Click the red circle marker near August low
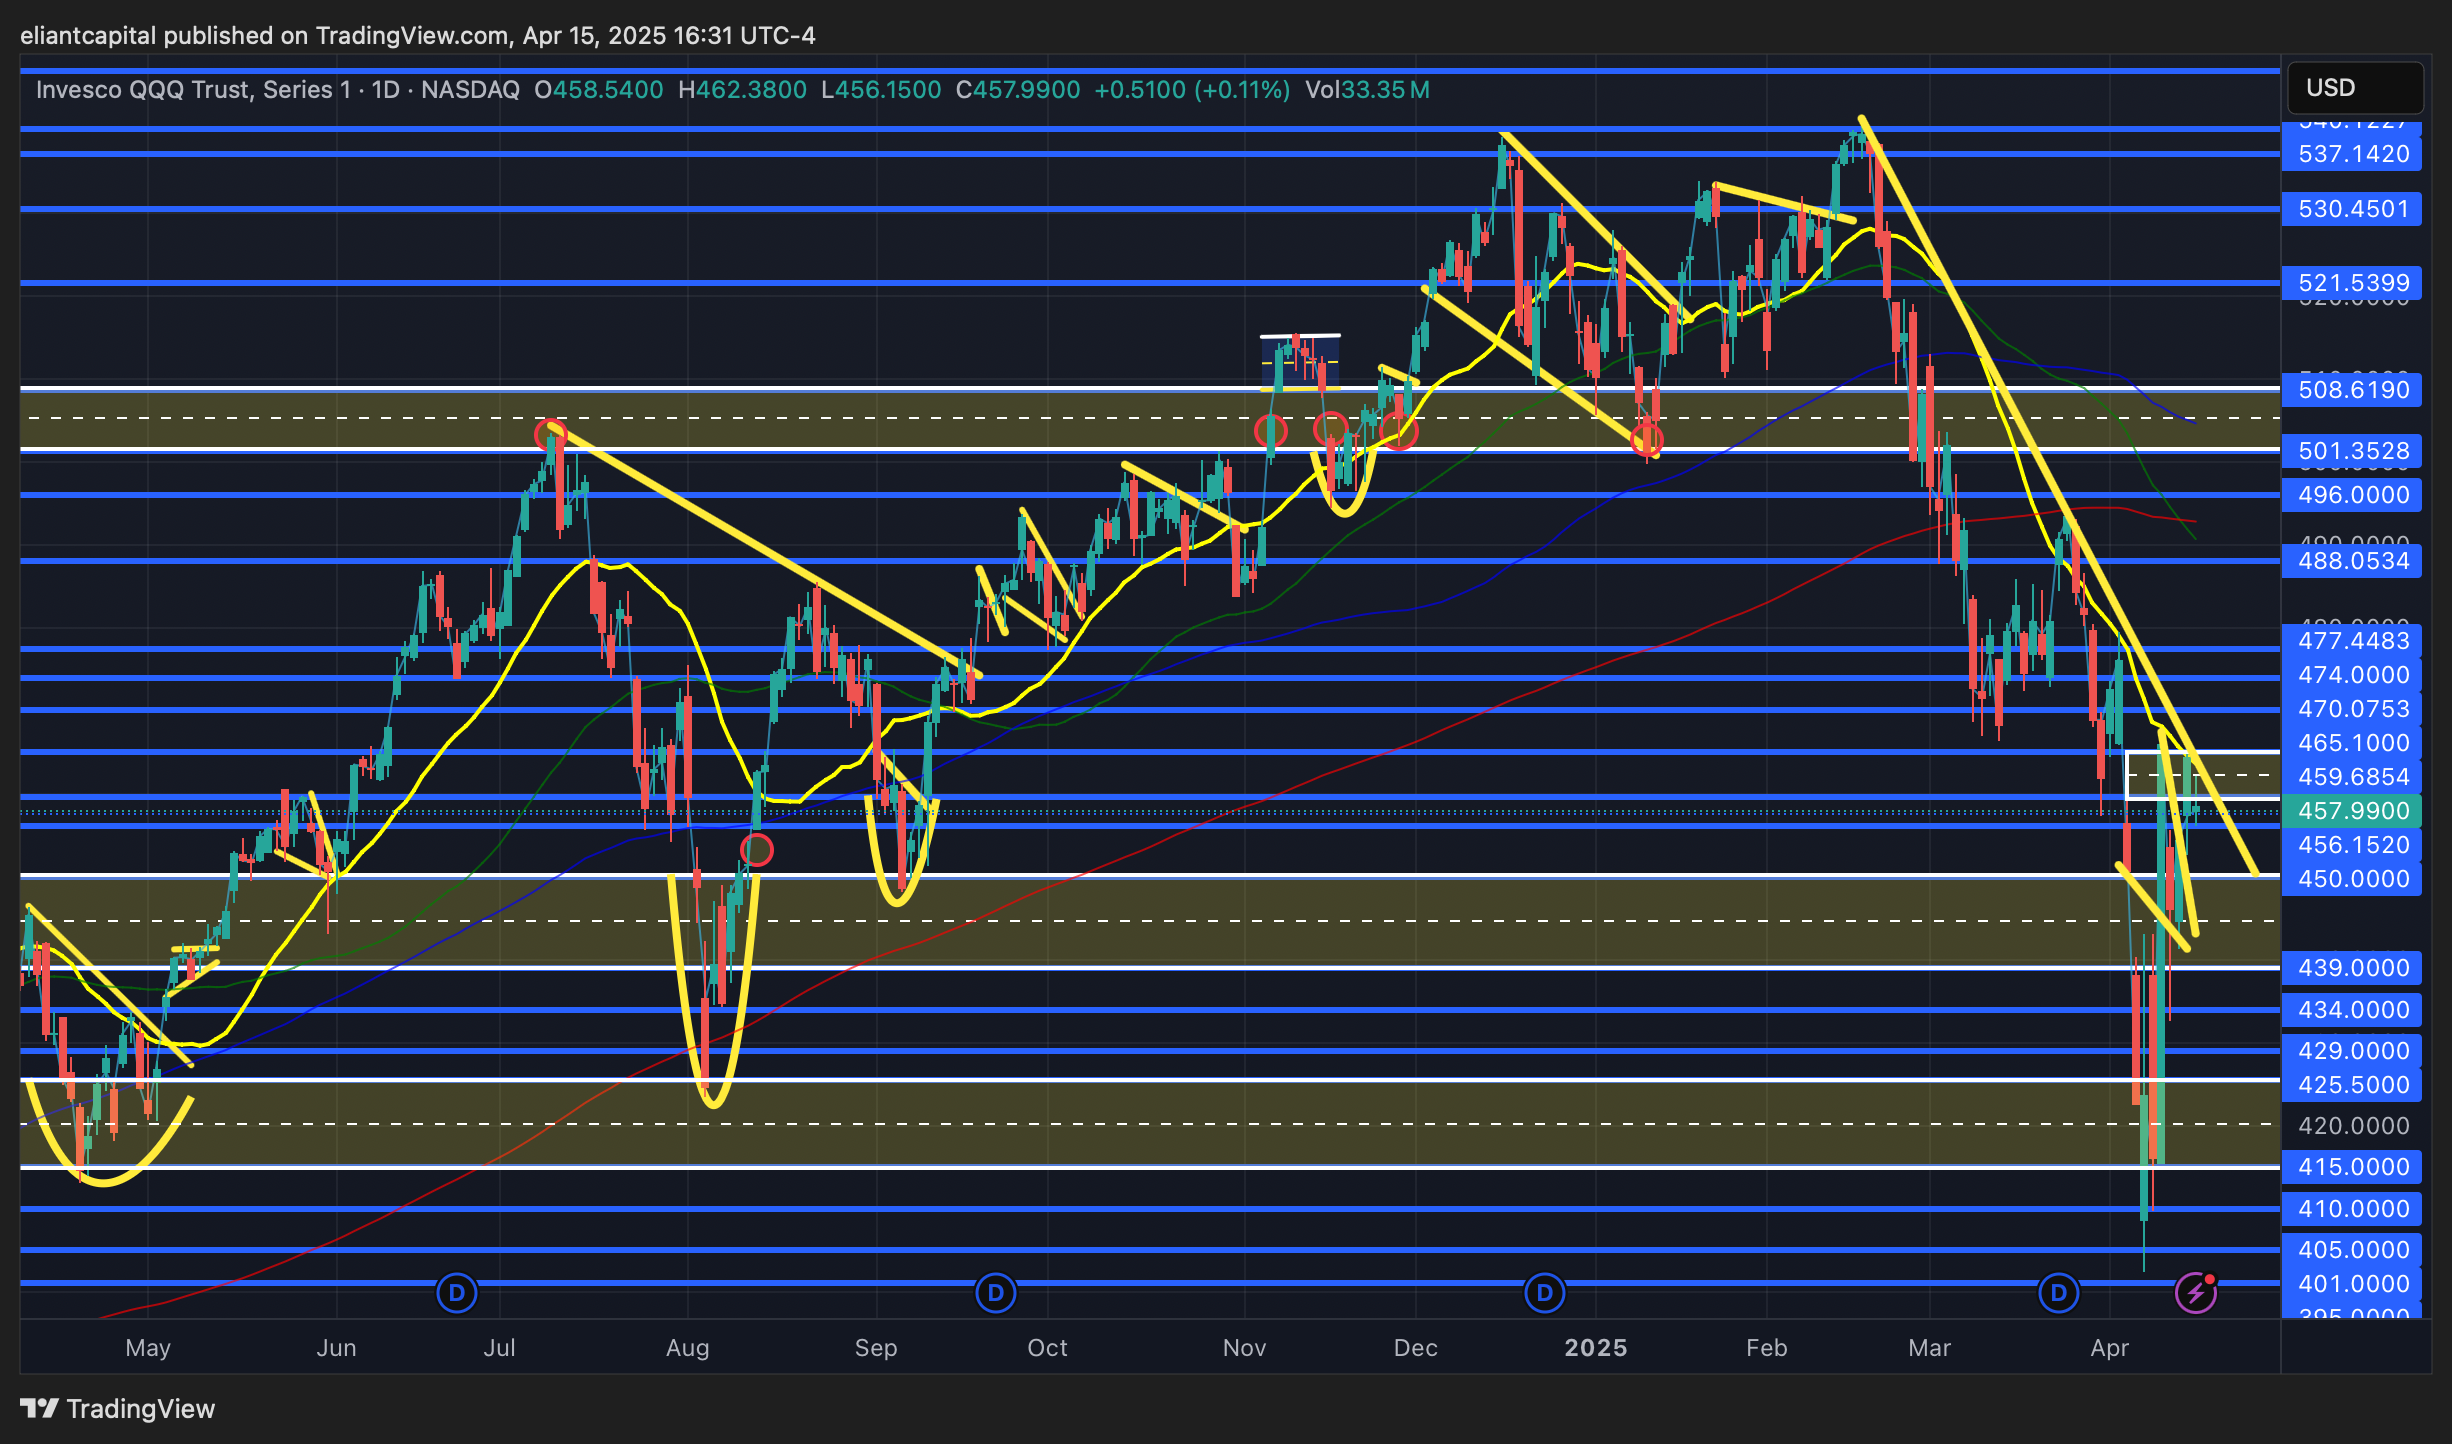 click(x=757, y=851)
